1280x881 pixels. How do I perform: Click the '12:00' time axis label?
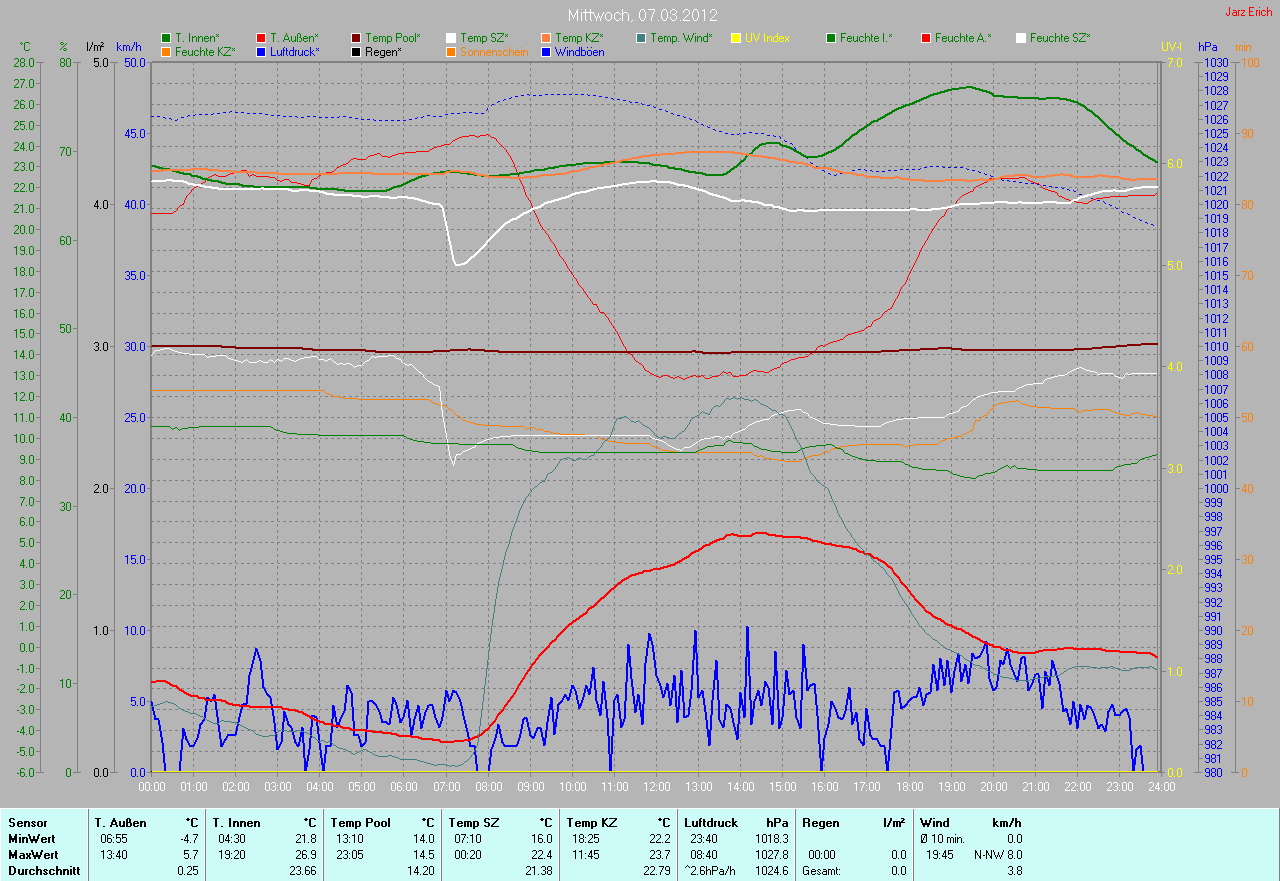coord(657,786)
